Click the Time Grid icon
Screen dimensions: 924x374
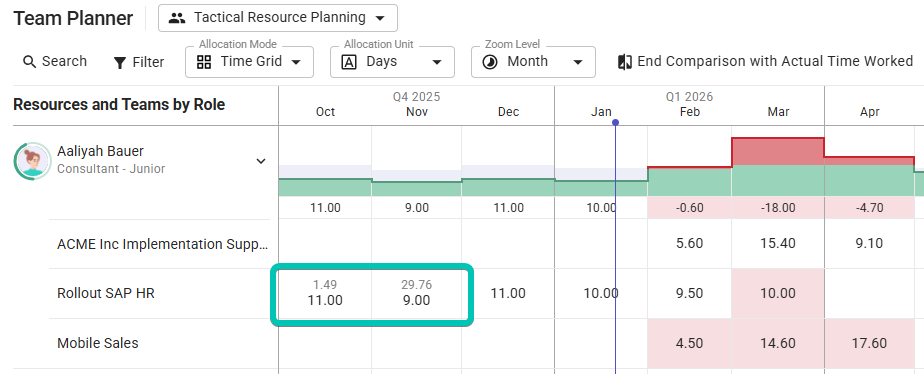point(204,62)
